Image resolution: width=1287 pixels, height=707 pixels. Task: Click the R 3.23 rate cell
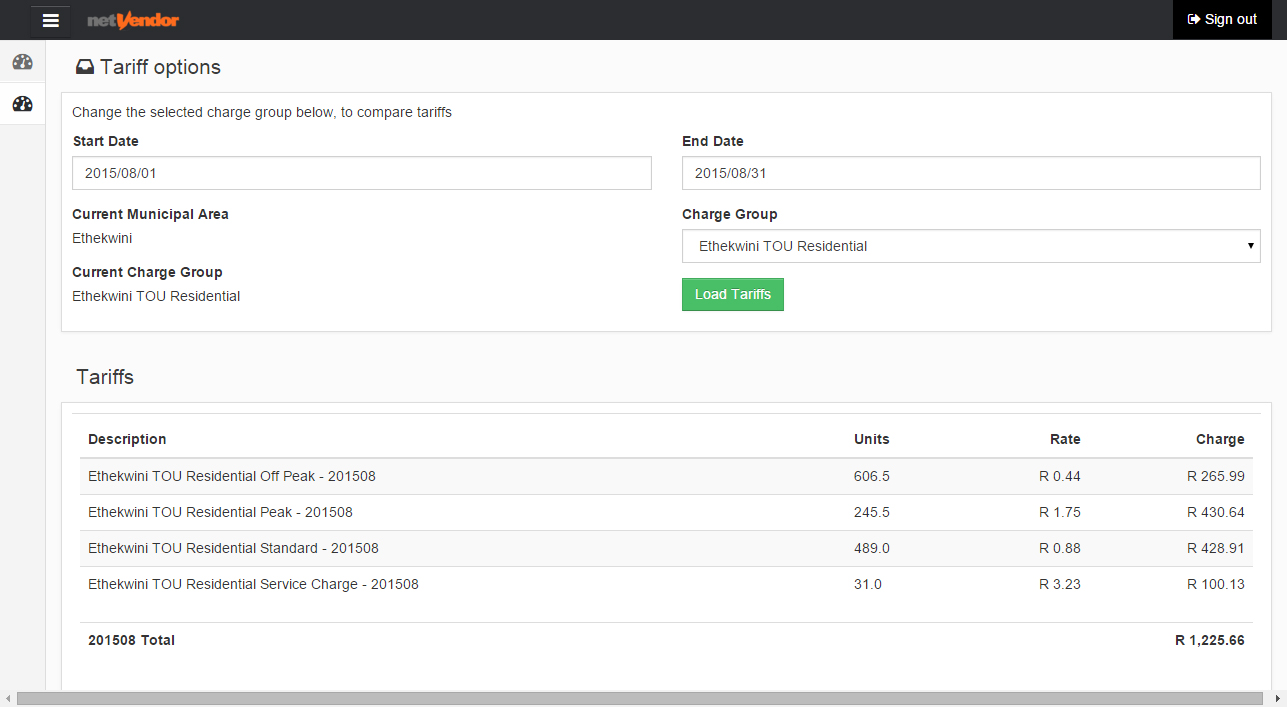click(x=1060, y=584)
